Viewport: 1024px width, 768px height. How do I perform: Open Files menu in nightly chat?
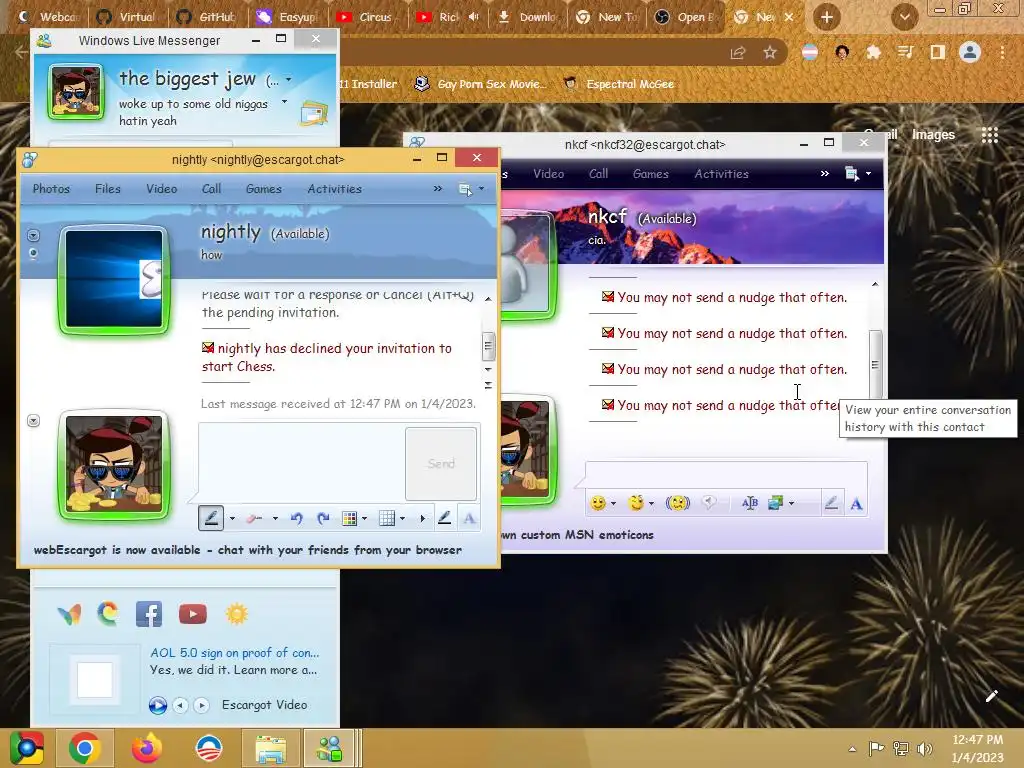point(108,189)
